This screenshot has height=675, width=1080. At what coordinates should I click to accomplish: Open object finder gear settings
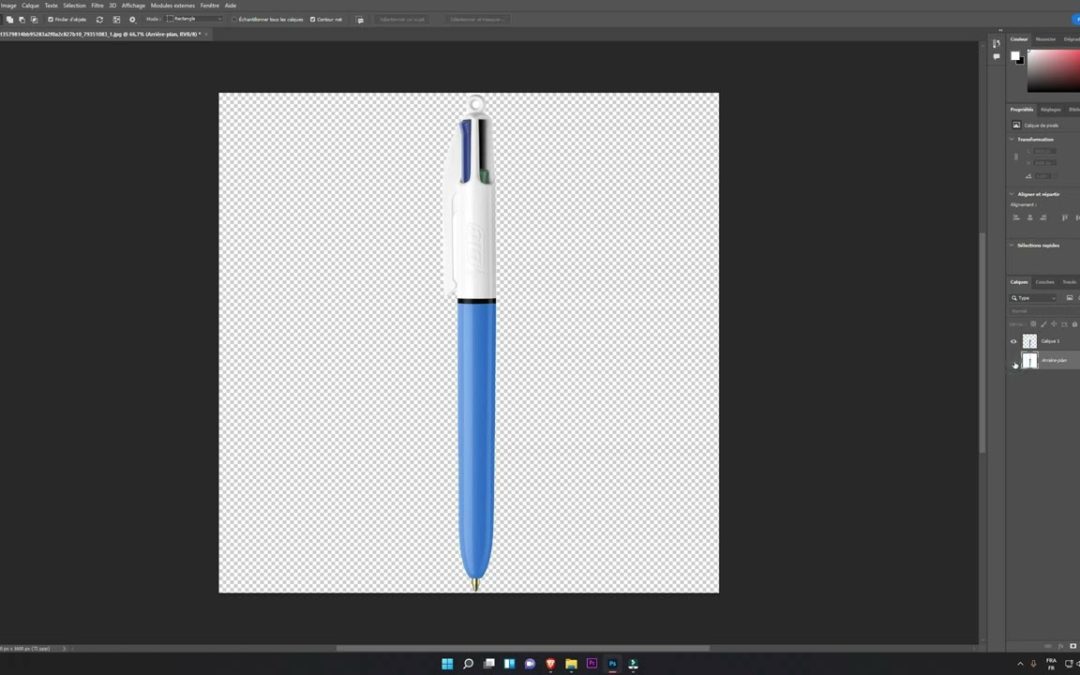(x=132, y=19)
